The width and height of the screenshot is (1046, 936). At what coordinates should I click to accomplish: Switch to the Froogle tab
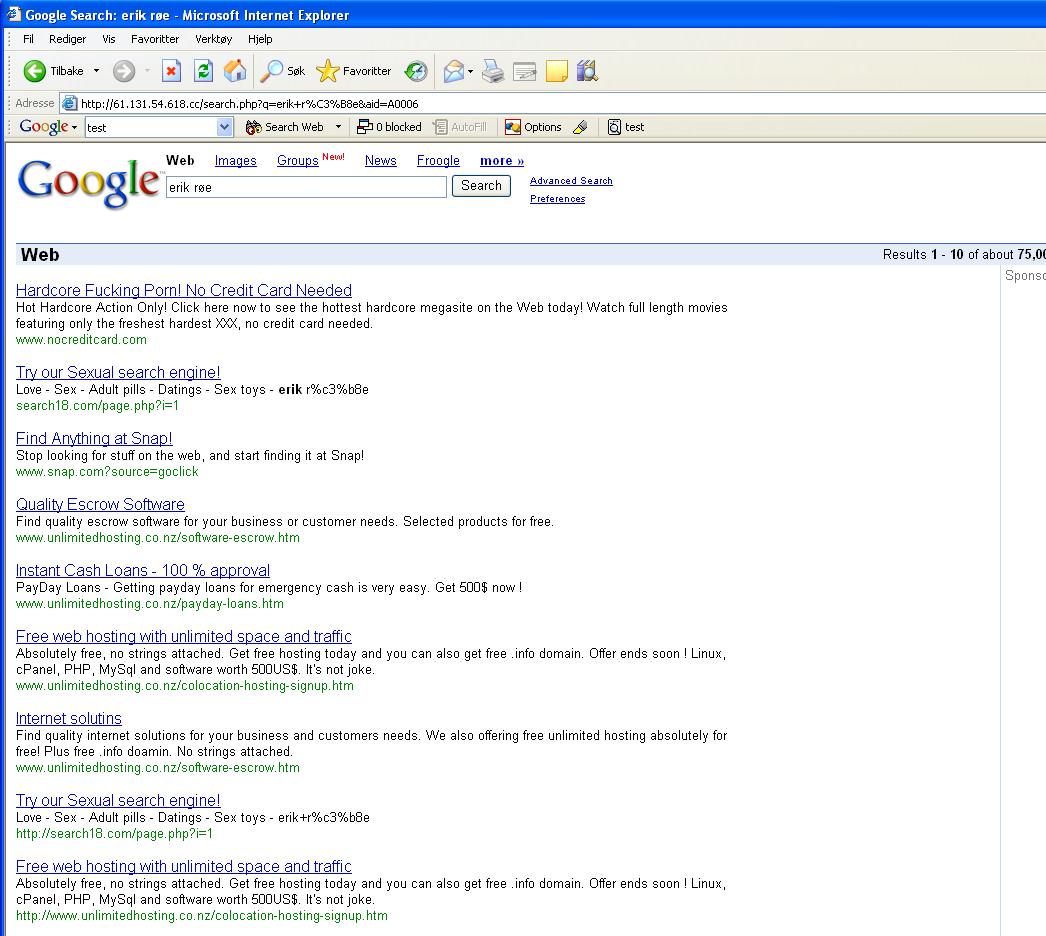pyautogui.click(x=438, y=161)
